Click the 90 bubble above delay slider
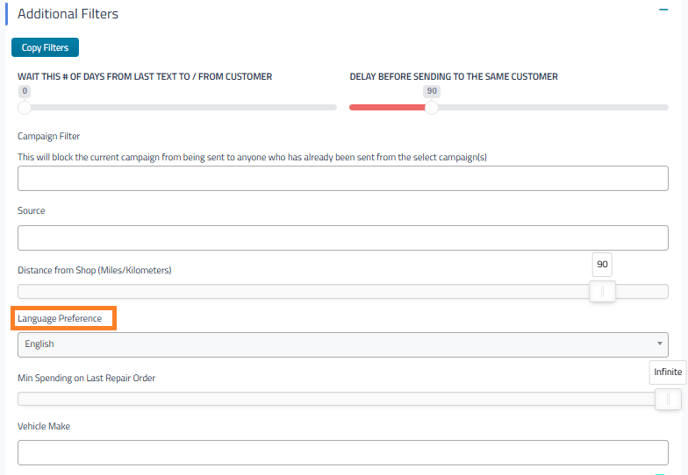 (x=431, y=90)
